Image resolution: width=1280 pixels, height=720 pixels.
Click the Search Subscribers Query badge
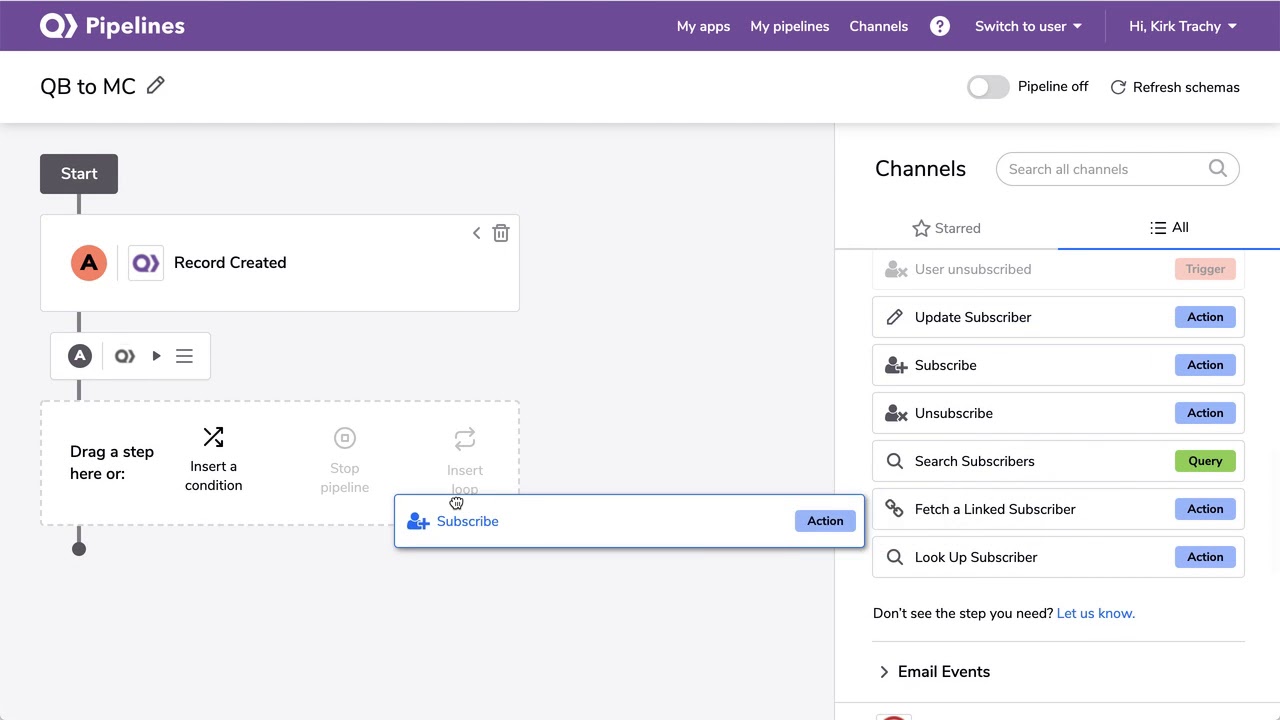[x=1205, y=461]
